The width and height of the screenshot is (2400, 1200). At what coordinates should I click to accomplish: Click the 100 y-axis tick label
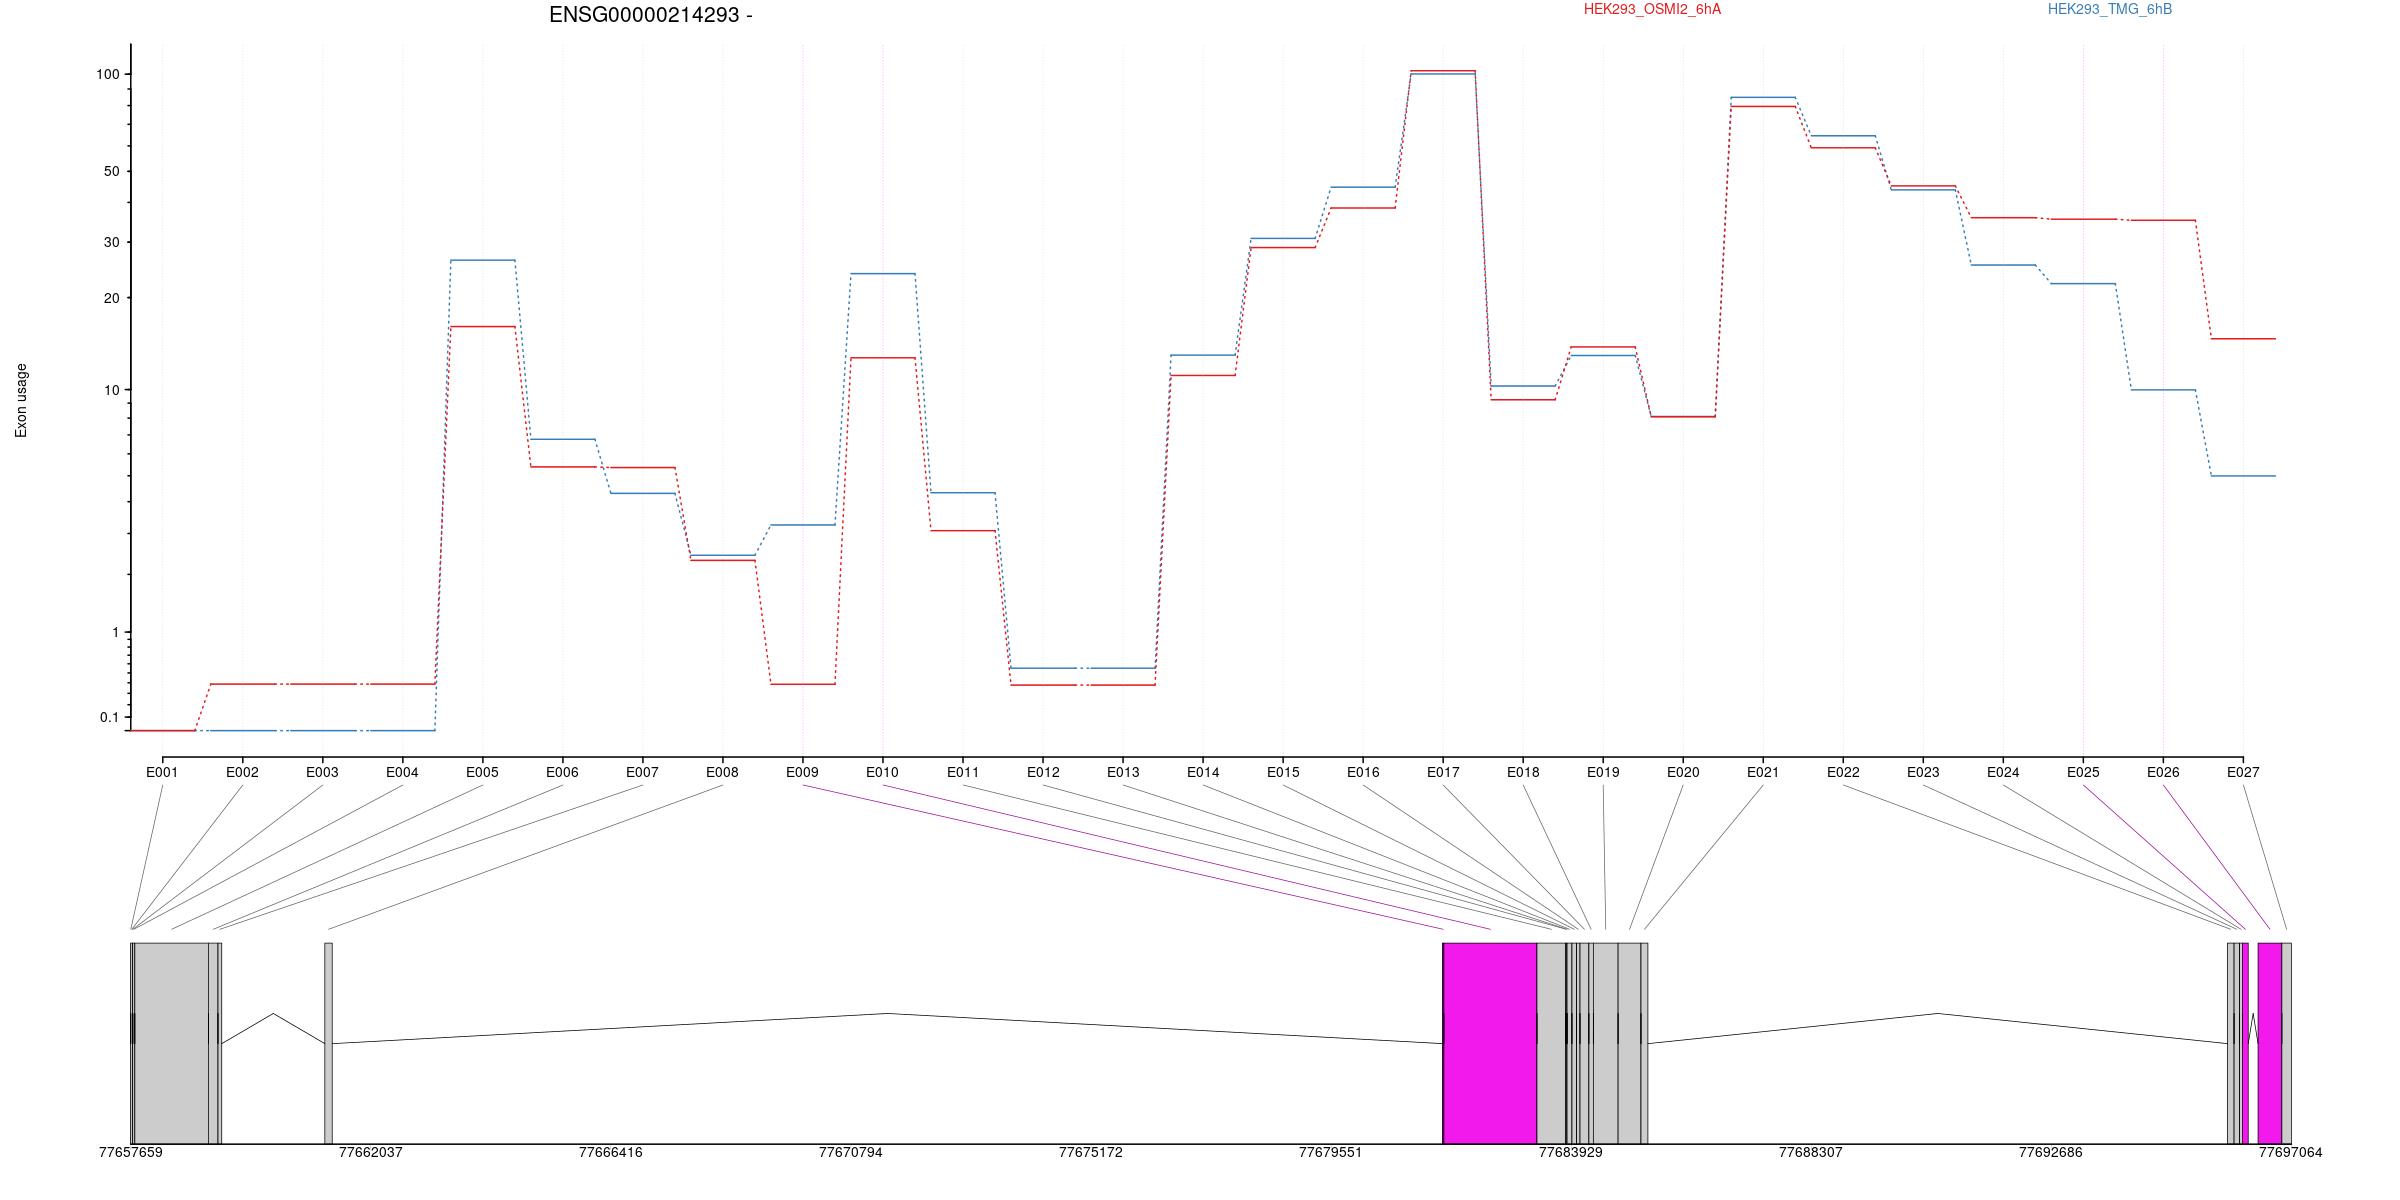pos(107,74)
